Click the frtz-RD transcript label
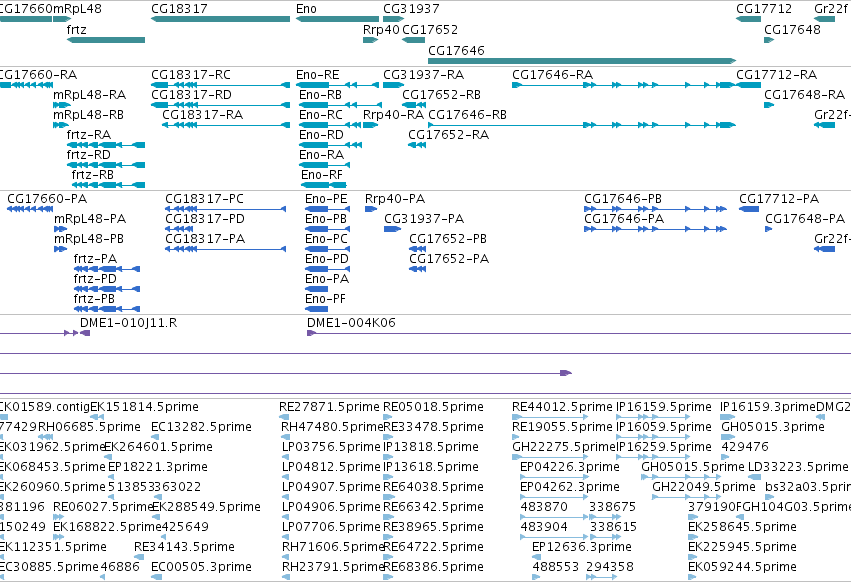Screen dimensions: 851x582 click(88, 155)
